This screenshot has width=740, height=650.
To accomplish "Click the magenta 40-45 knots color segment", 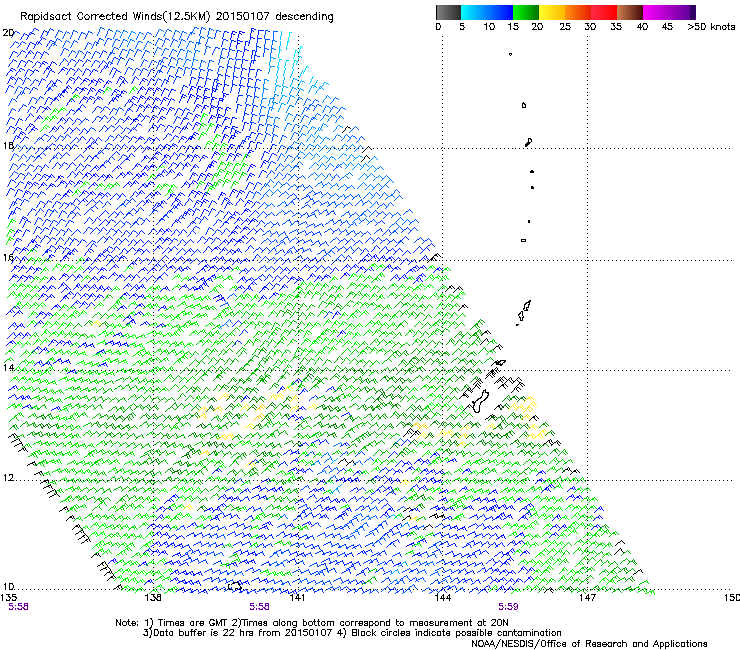I will [656, 12].
